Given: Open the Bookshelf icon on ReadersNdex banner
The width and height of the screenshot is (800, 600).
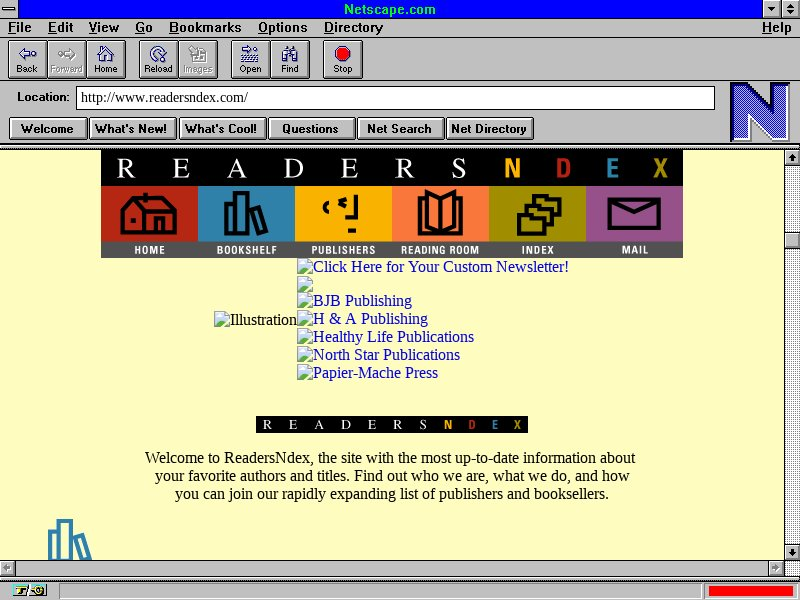Looking at the screenshot, I should (x=246, y=214).
